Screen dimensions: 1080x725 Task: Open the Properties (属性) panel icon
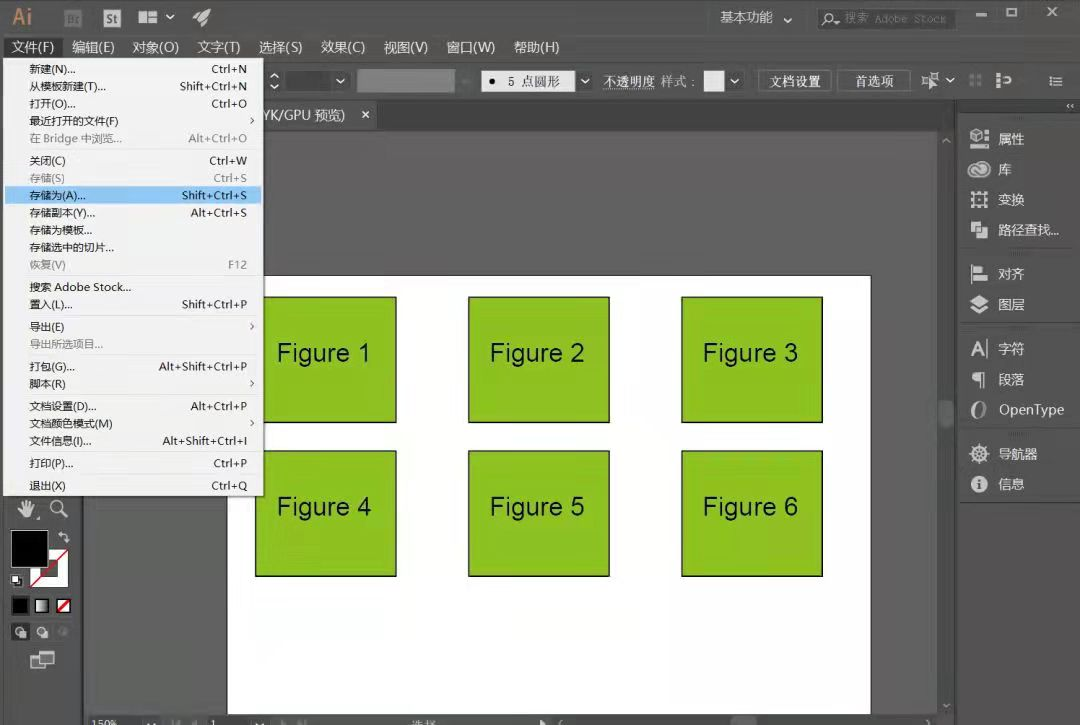[979, 138]
